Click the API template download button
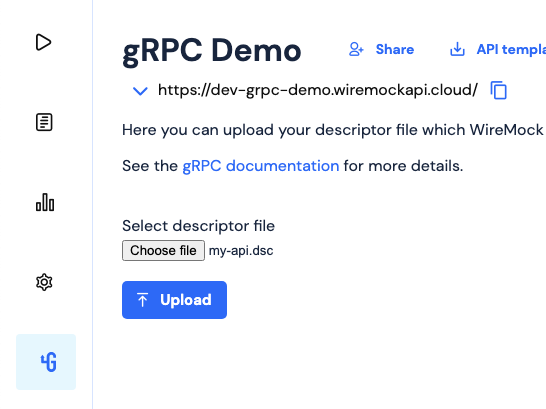546x409 pixels. (x=498, y=49)
